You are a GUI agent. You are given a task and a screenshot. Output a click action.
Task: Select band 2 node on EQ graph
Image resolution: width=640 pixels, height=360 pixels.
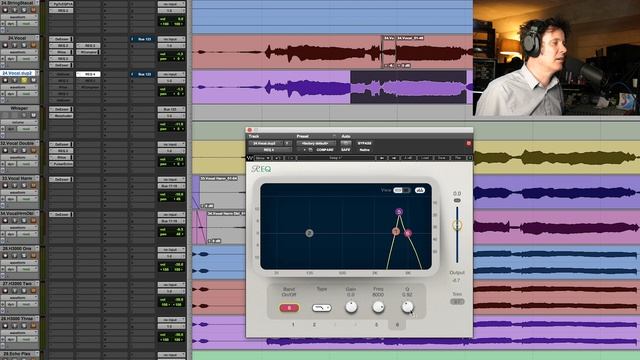point(309,233)
